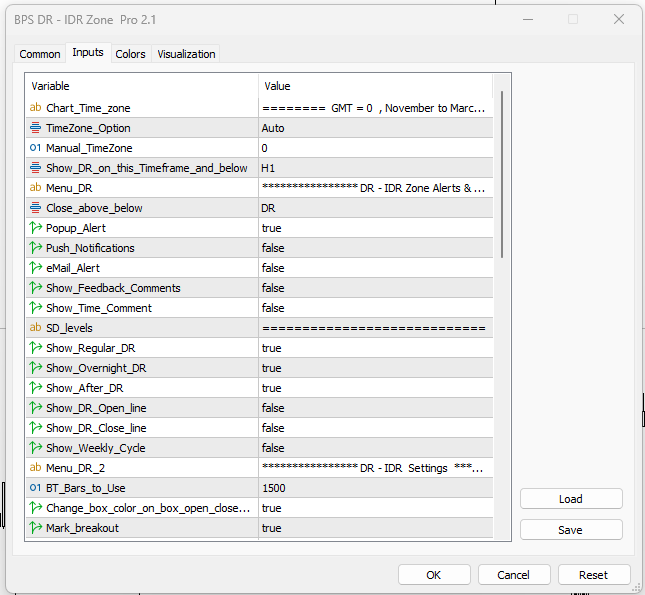Toggle Show_Weekly_Cycle value from false

[375, 448]
